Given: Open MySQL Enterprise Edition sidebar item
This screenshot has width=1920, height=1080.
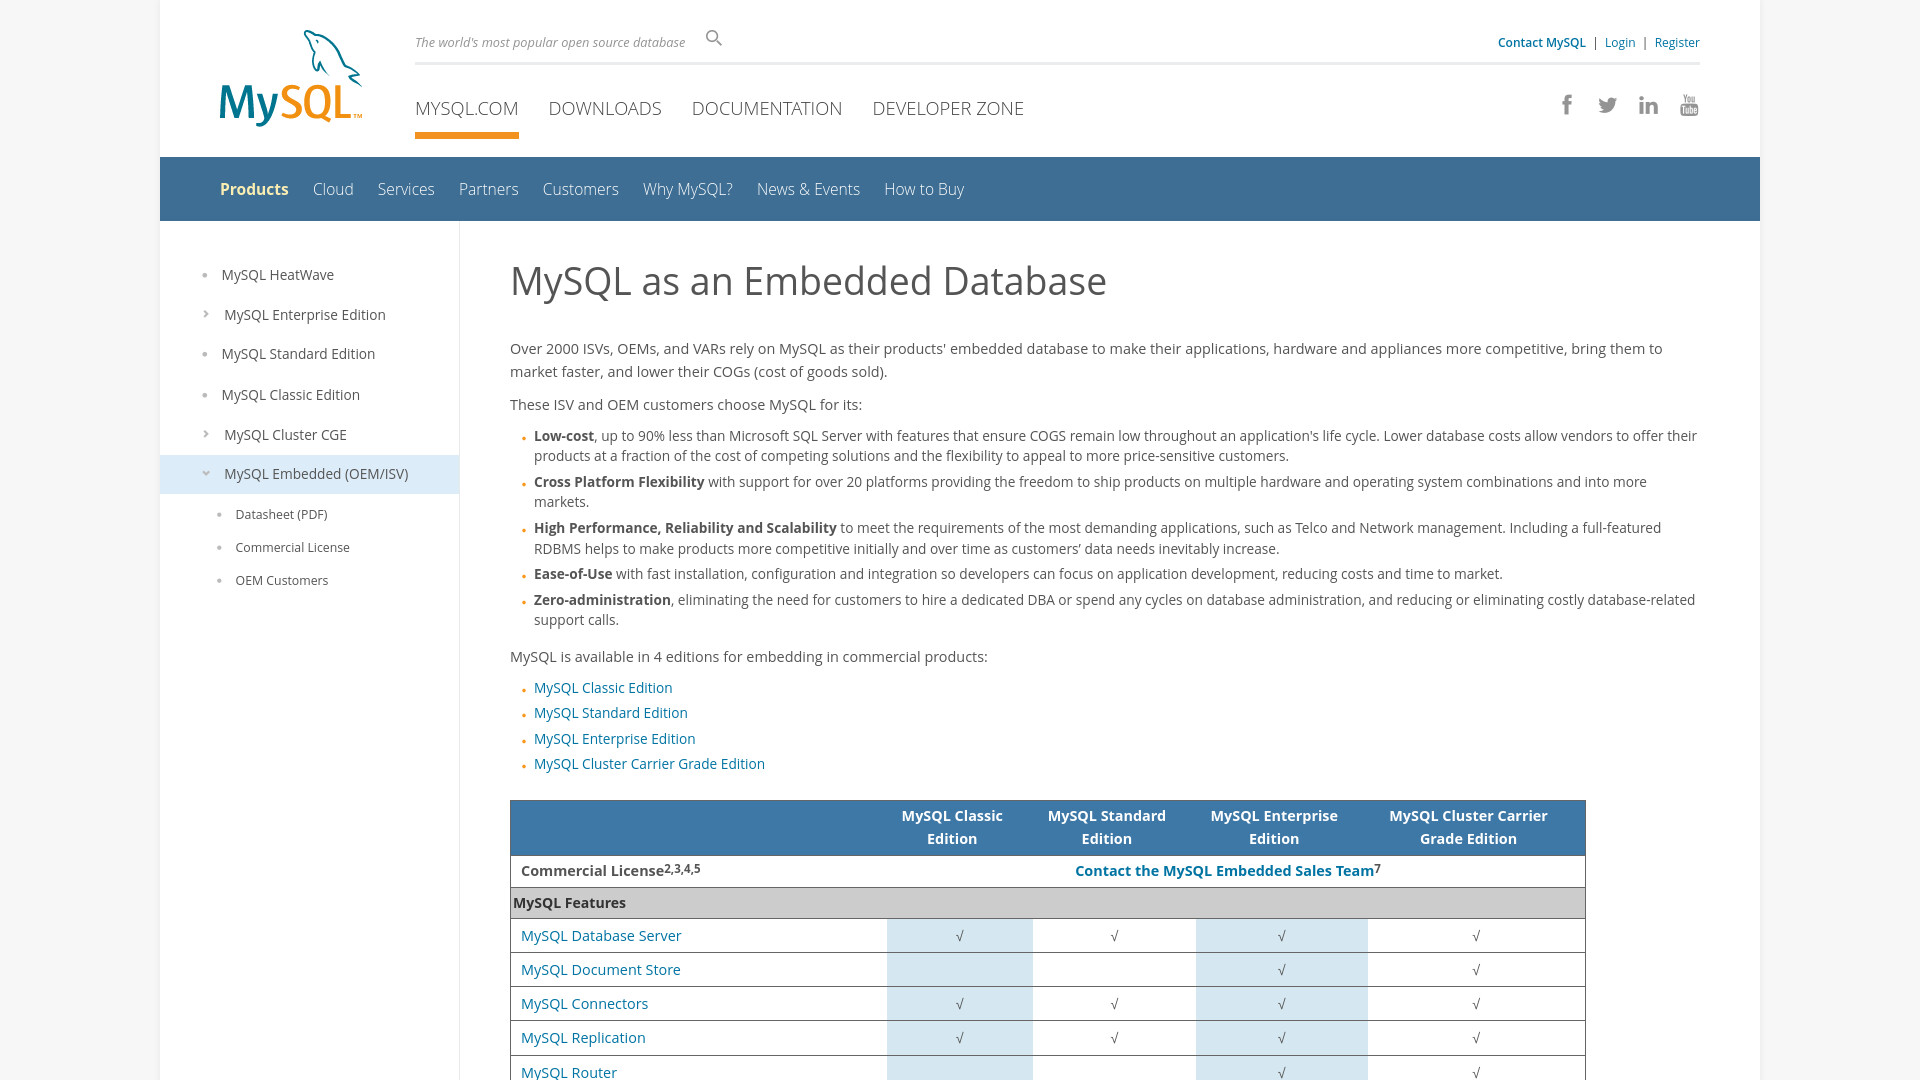Looking at the screenshot, I should [x=305, y=314].
